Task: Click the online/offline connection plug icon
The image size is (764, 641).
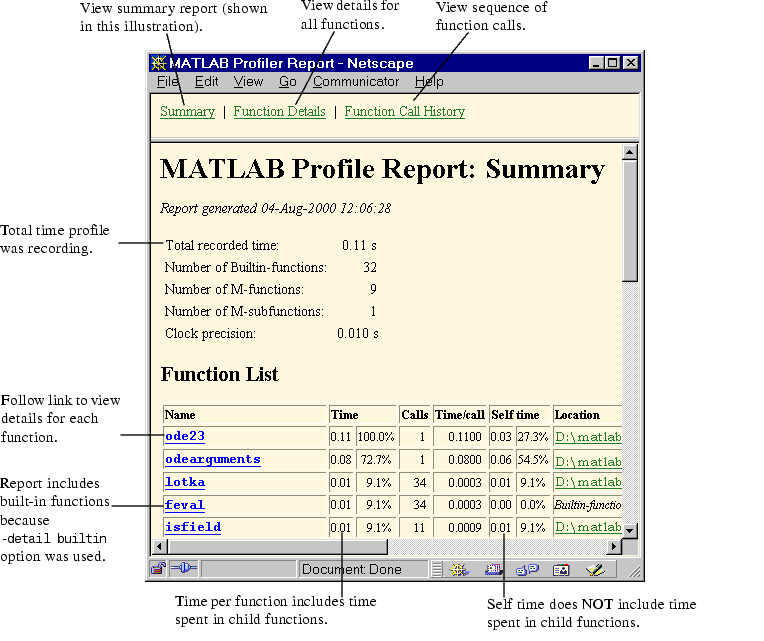Action: pyautogui.click(x=184, y=568)
